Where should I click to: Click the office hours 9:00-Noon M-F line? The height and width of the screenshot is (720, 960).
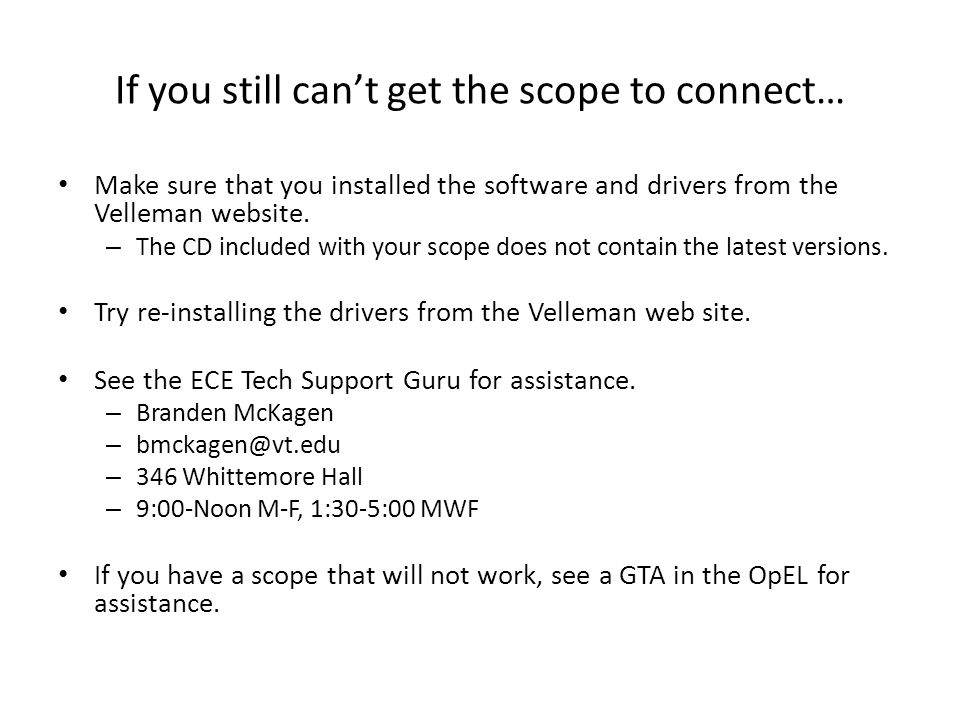pos(307,509)
